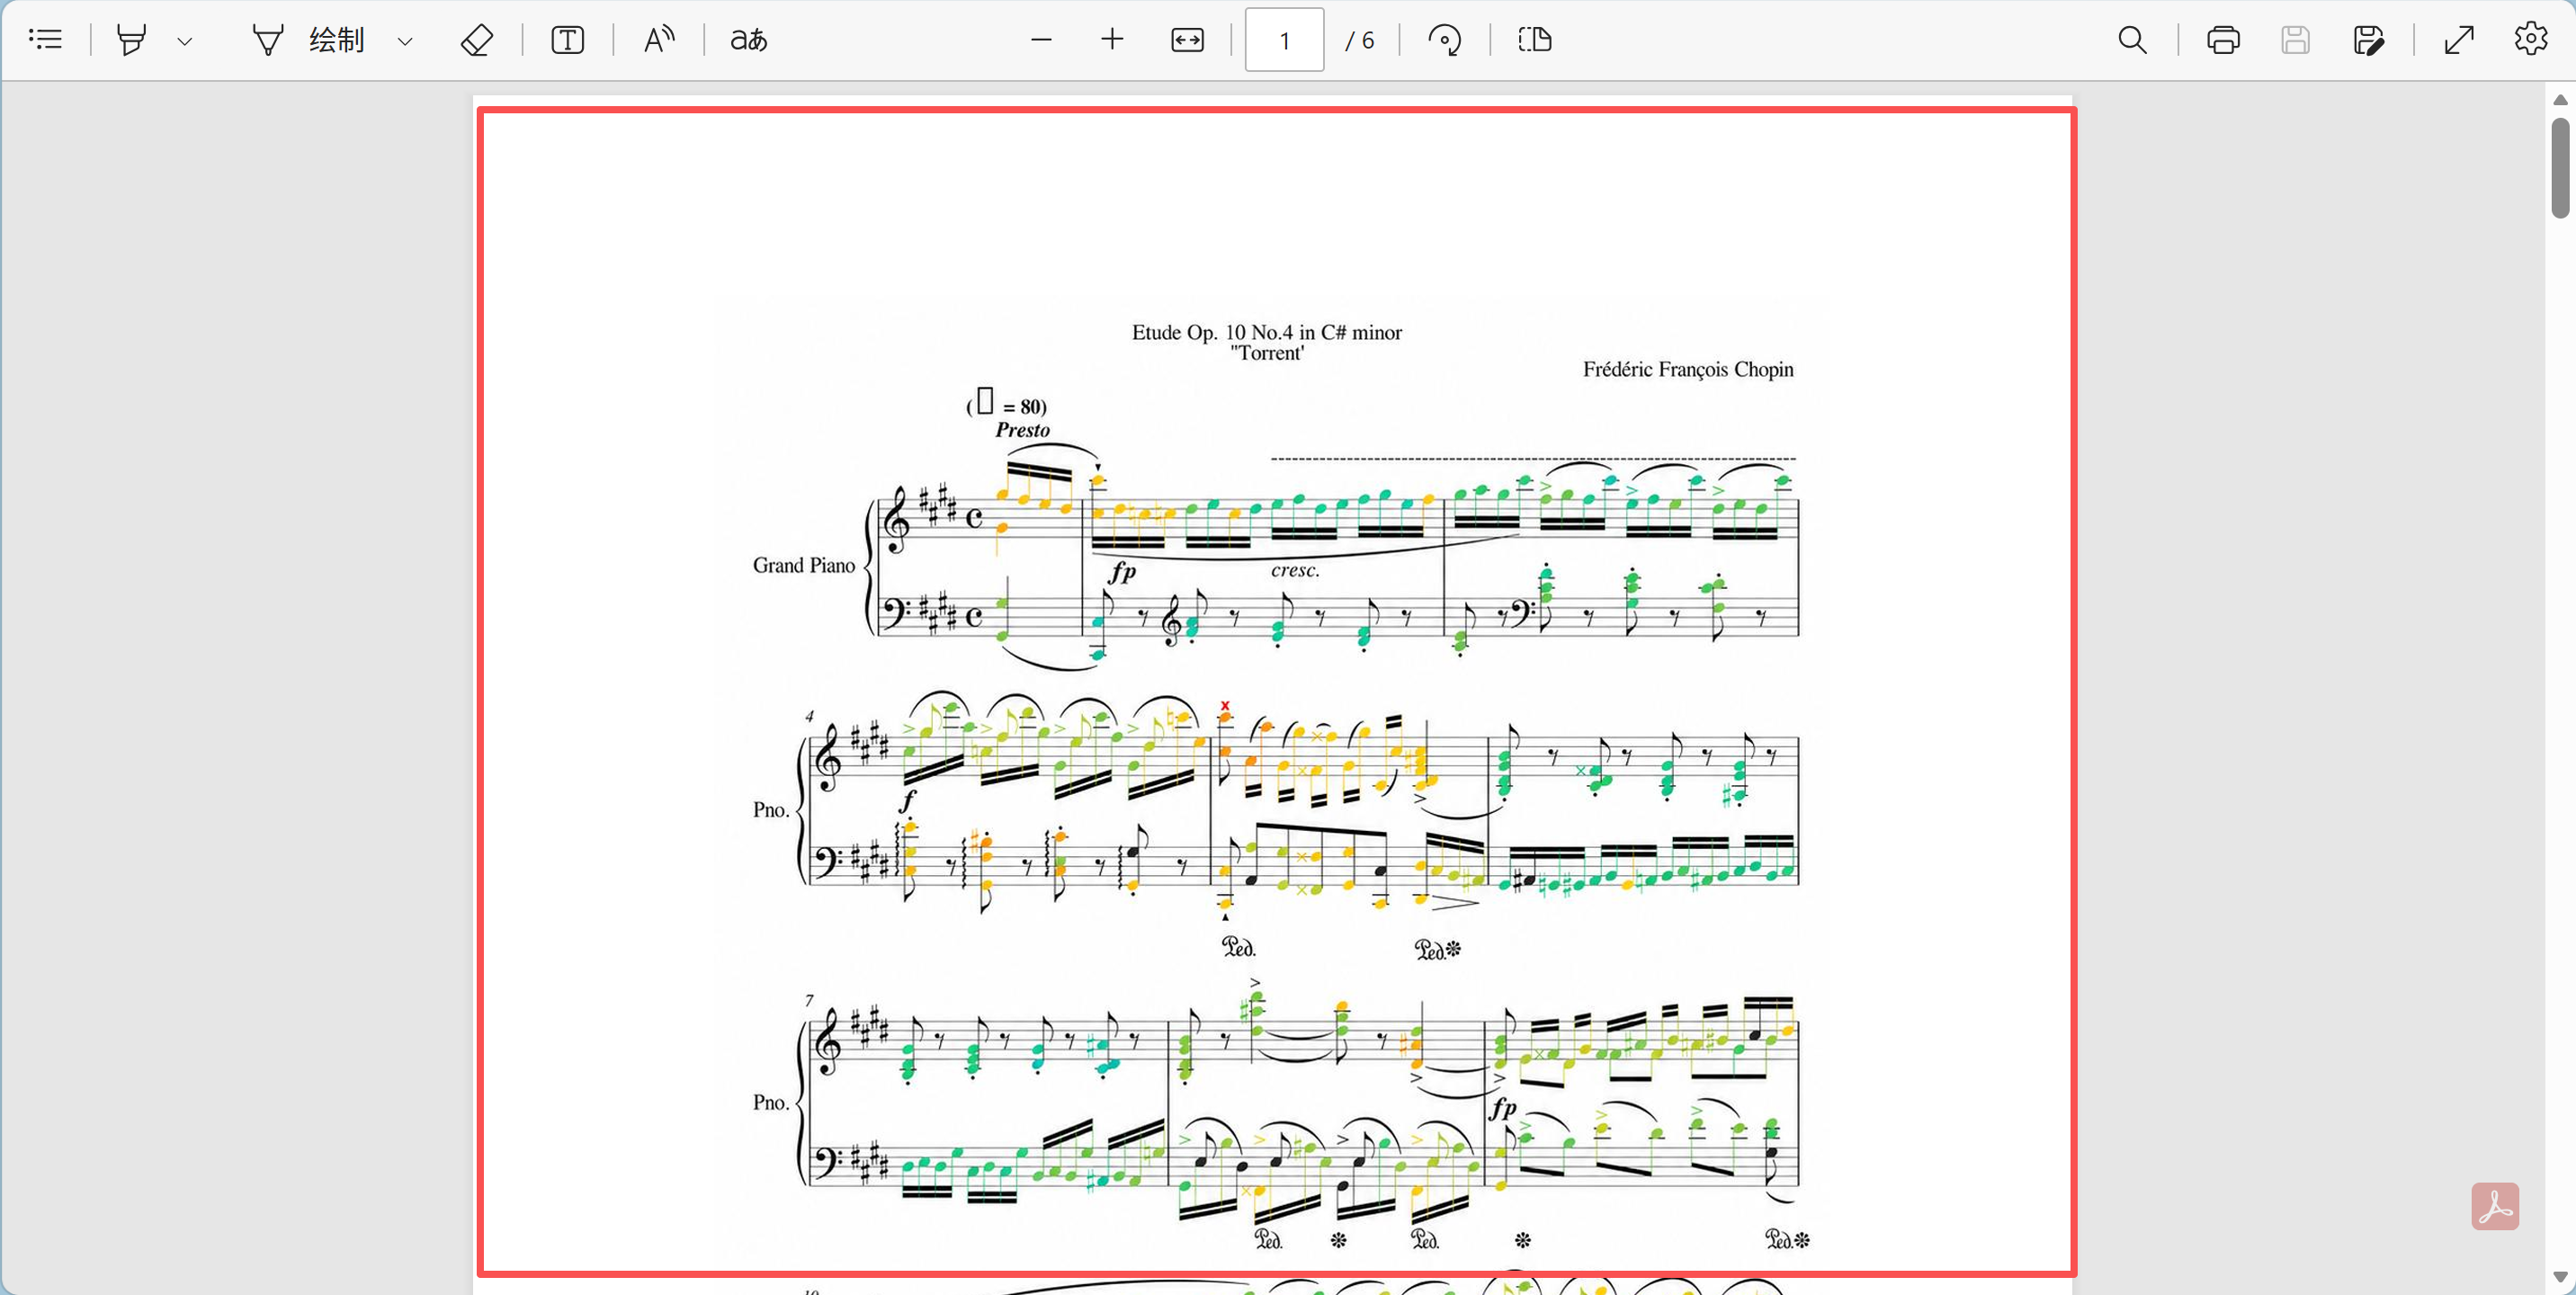The height and width of the screenshot is (1295, 2576).
Task: Rotate the PDF page
Action: 1444,40
